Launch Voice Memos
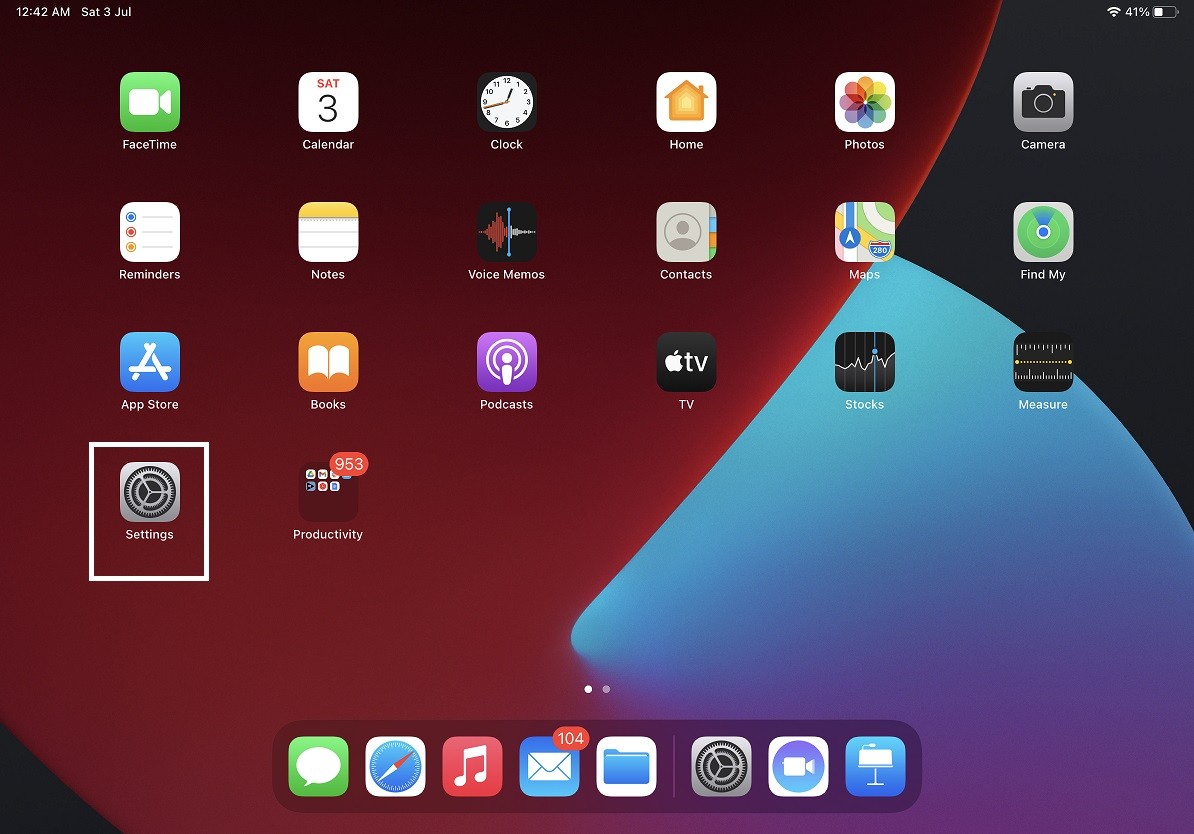1194x834 pixels. click(x=507, y=232)
